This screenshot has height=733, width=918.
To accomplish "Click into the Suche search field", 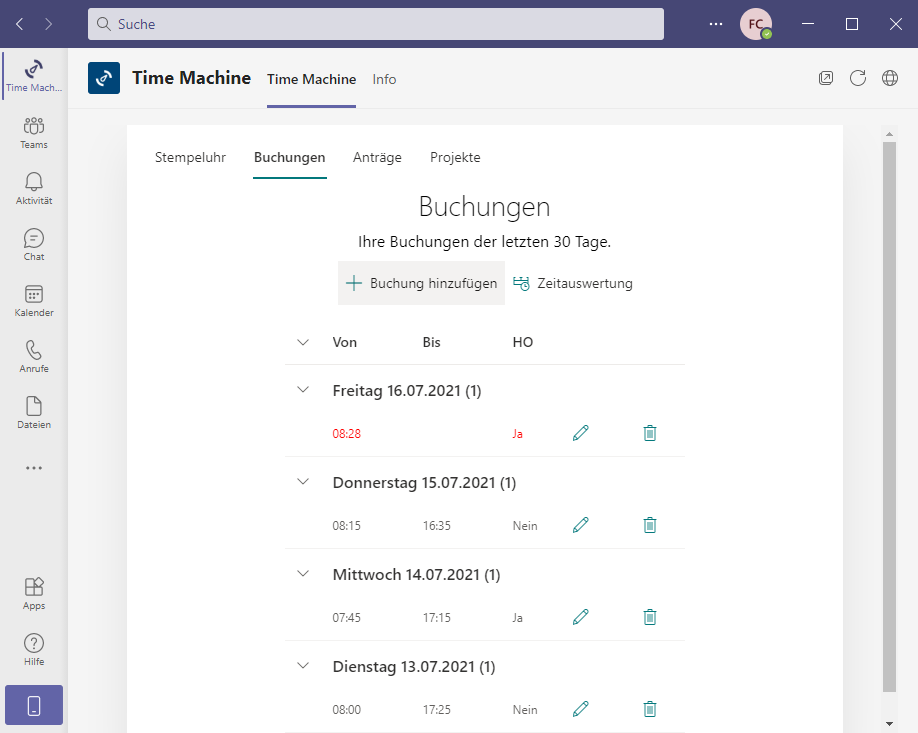I will pyautogui.click(x=376, y=24).
